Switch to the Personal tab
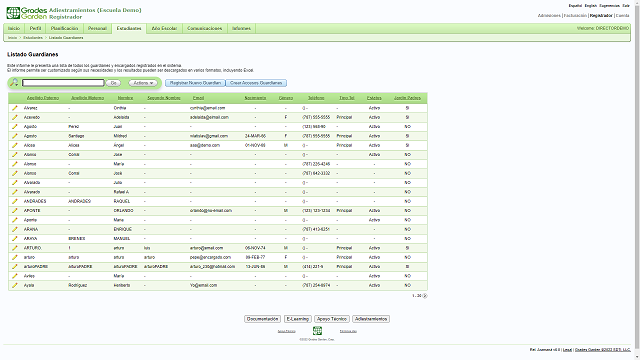 point(97,29)
